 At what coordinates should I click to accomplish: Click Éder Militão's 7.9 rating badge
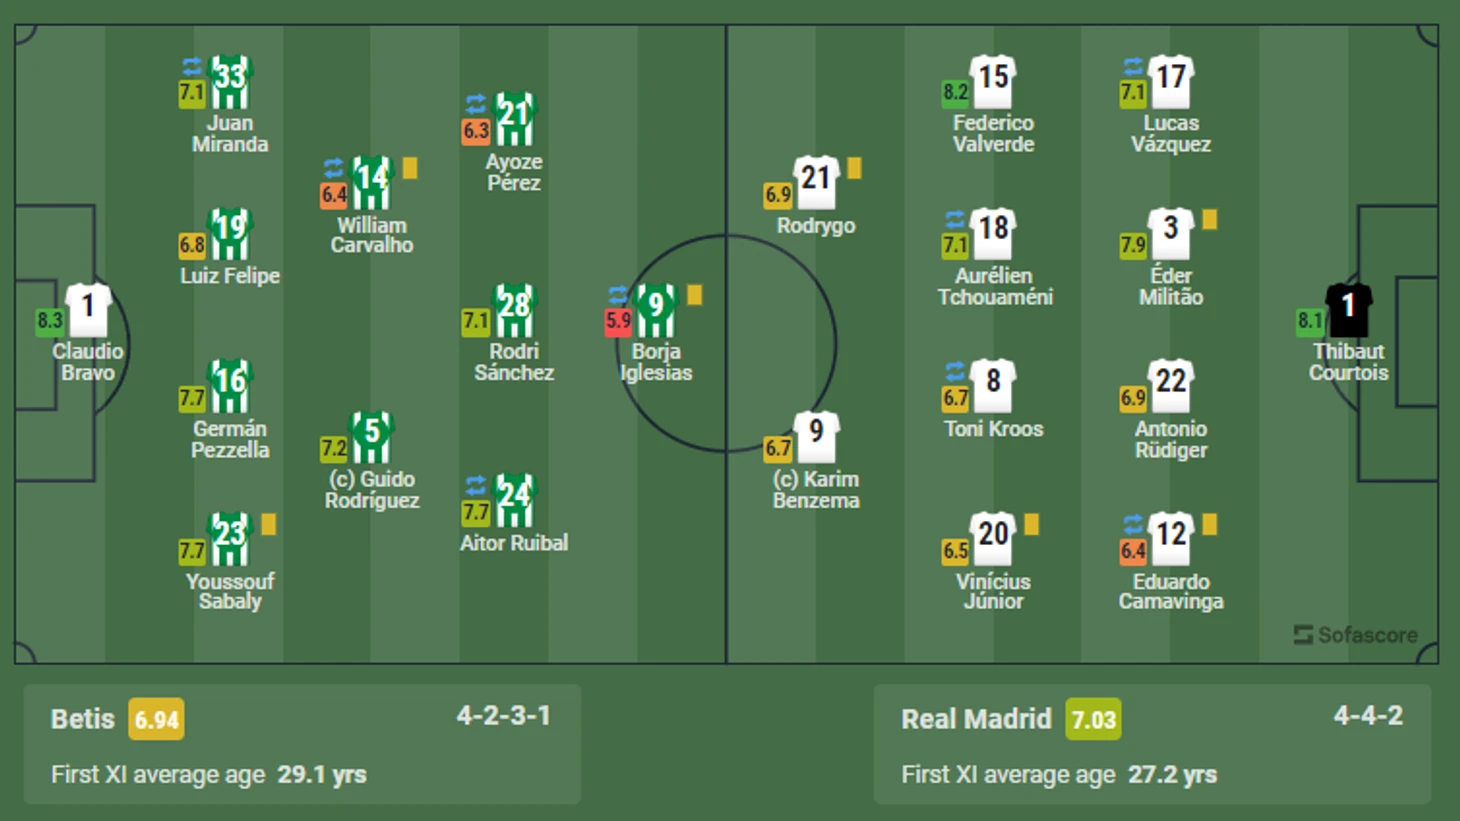point(1132,245)
